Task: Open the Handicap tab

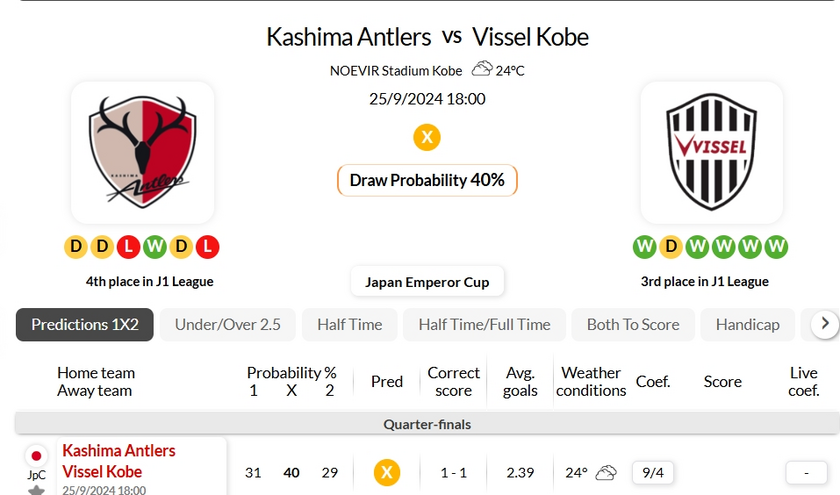Action: click(748, 324)
